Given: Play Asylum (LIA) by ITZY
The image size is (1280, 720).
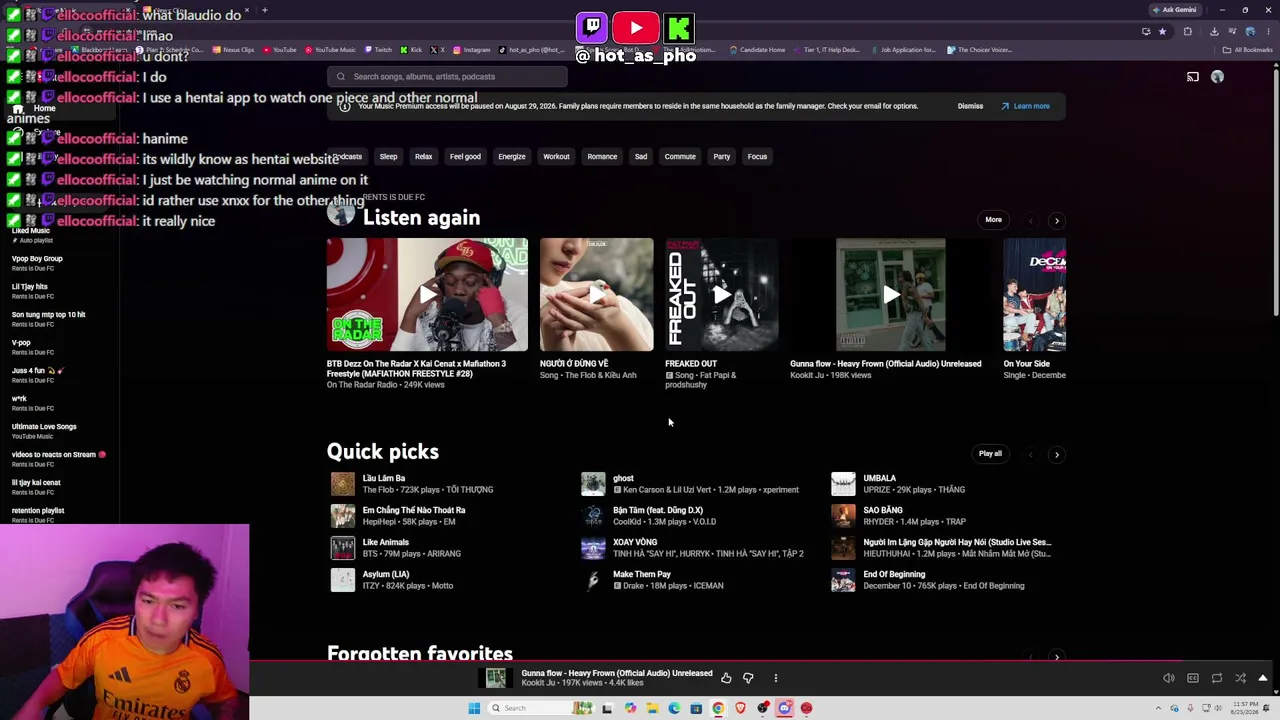Looking at the screenshot, I should coord(343,580).
